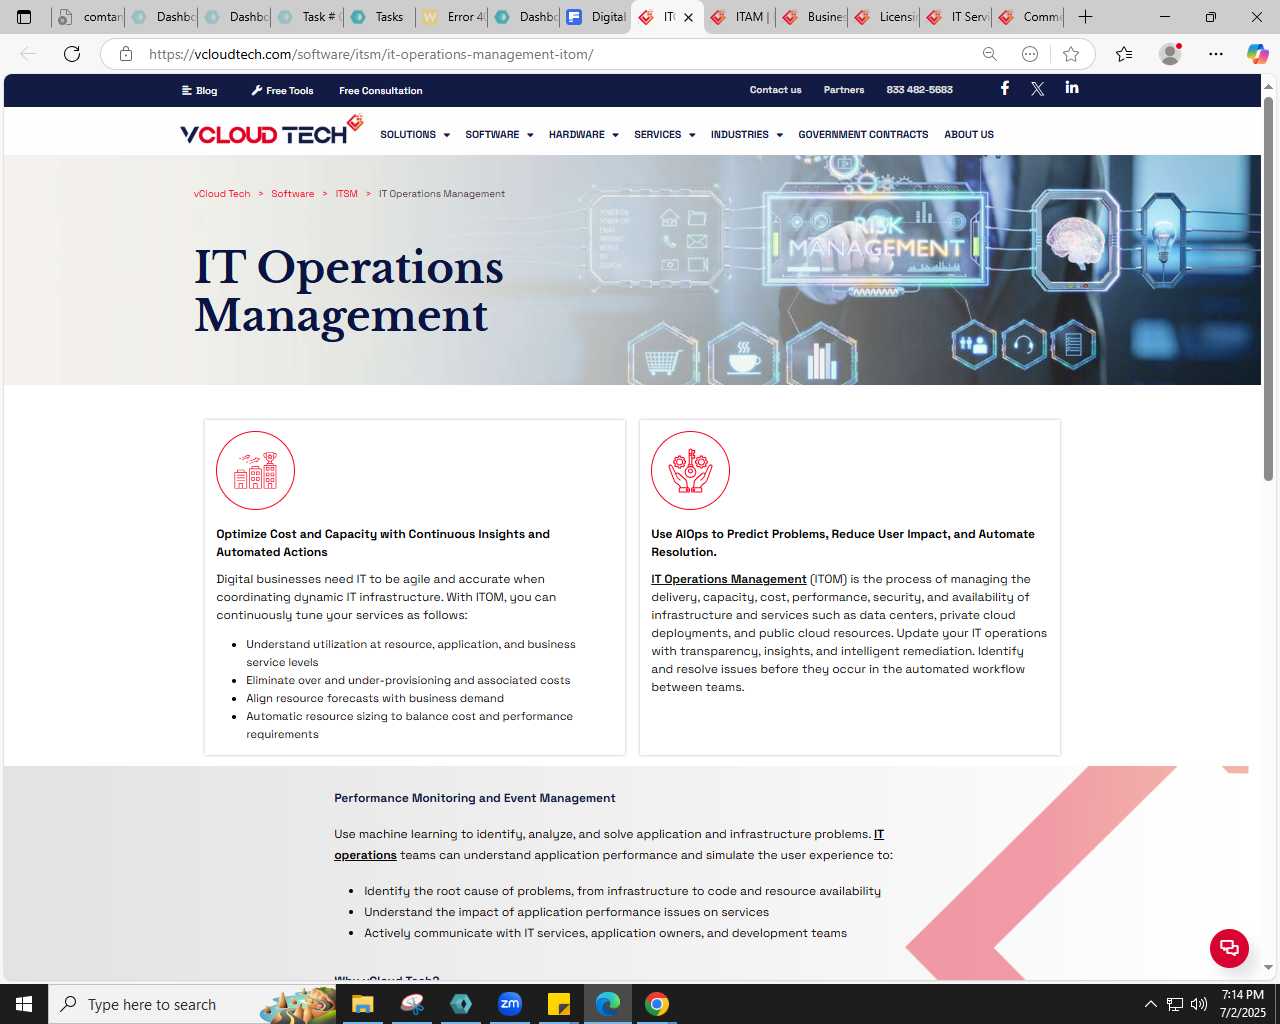Switch to the ITAM tab
Viewport: 1280px width, 1024px height.
pos(741,17)
